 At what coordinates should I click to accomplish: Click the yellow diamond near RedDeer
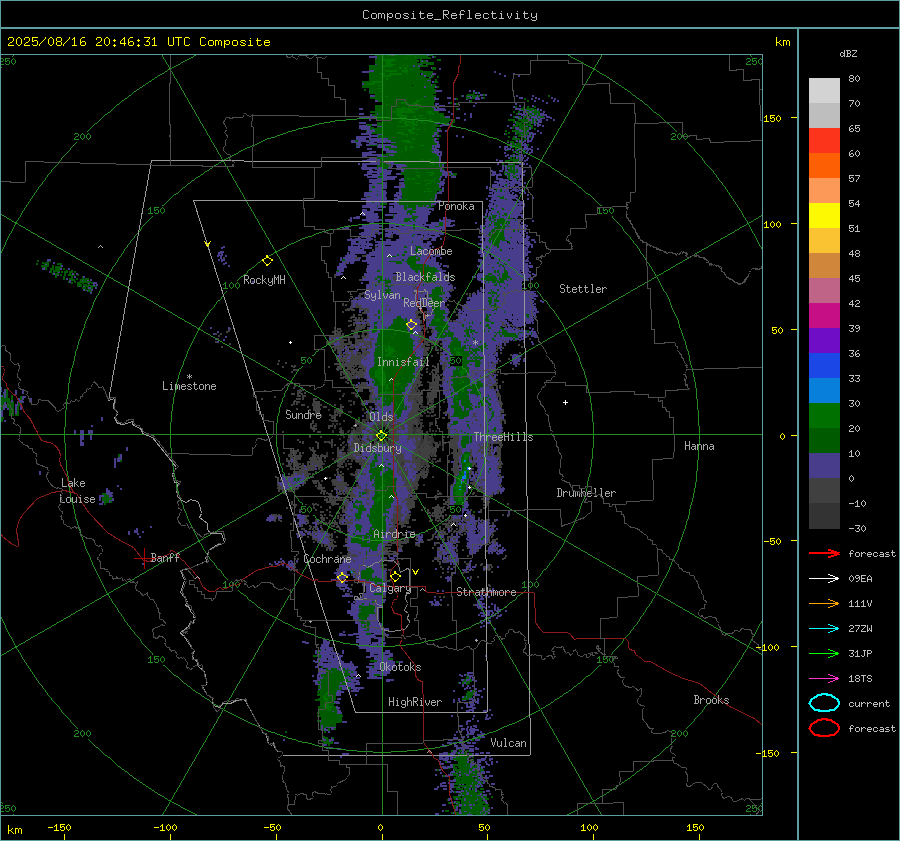(412, 325)
